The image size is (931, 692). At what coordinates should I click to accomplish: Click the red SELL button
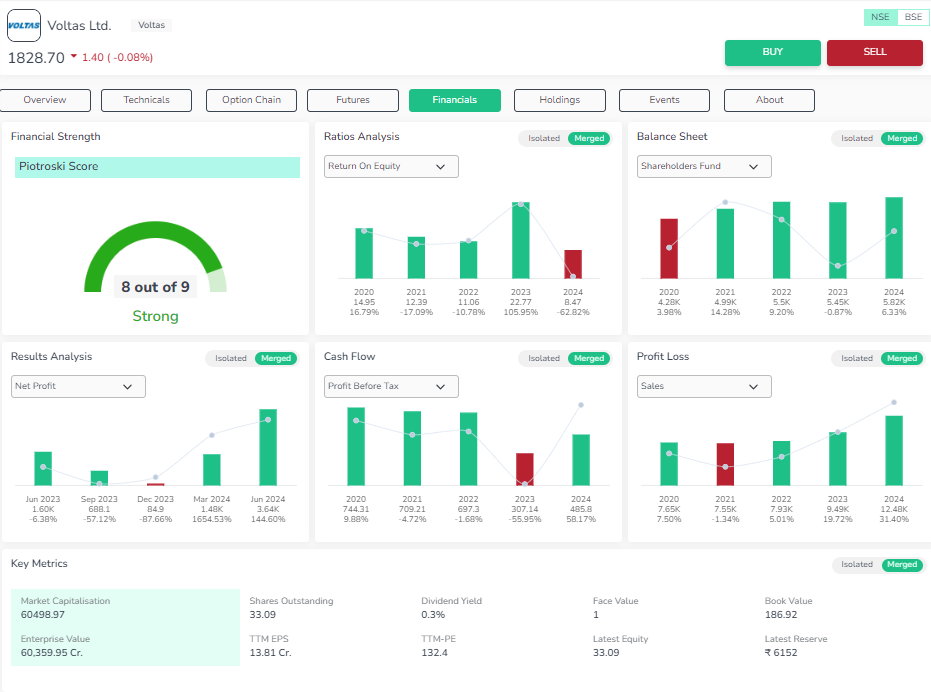coord(875,52)
